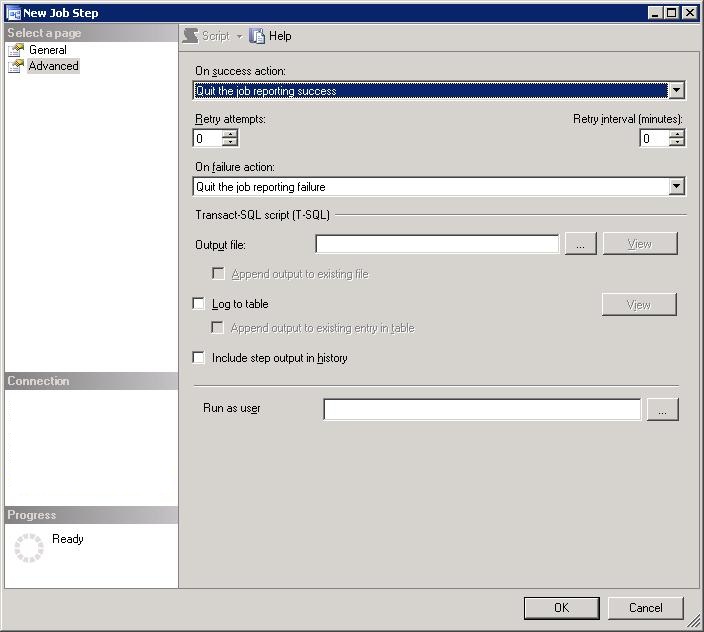
Task: Click the Ready status text
Action: click(x=68, y=539)
